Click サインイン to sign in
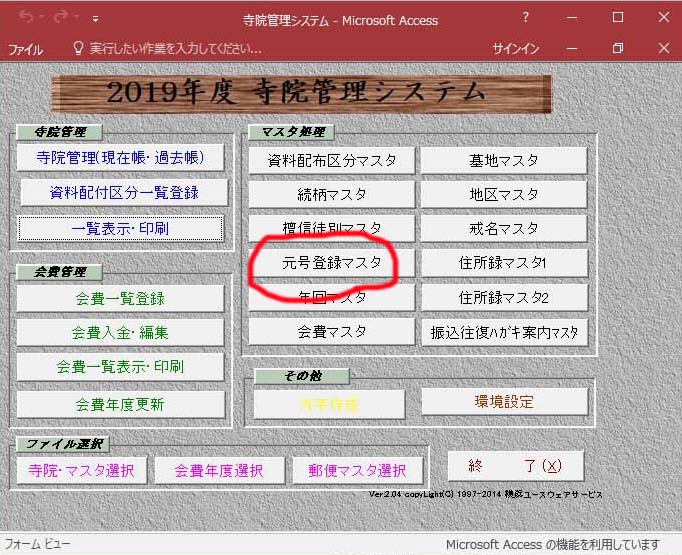Image resolution: width=682 pixels, height=555 pixels. [516, 48]
